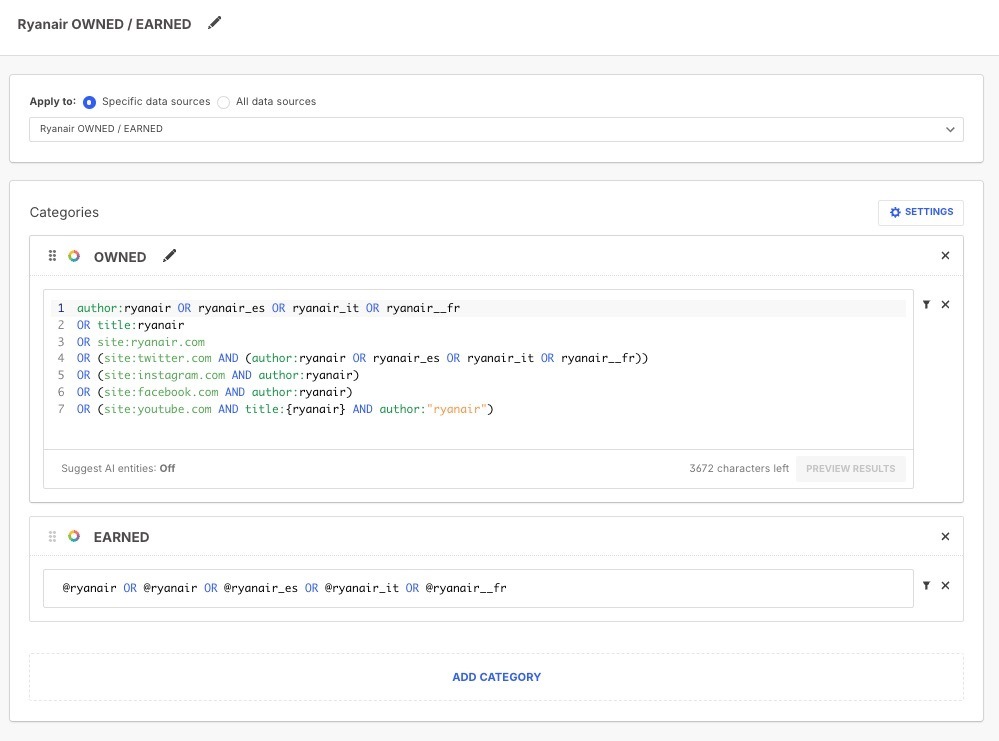
Task: Expand the Ryanair OWNED / EARNED data source dropdown
Action: point(496,129)
